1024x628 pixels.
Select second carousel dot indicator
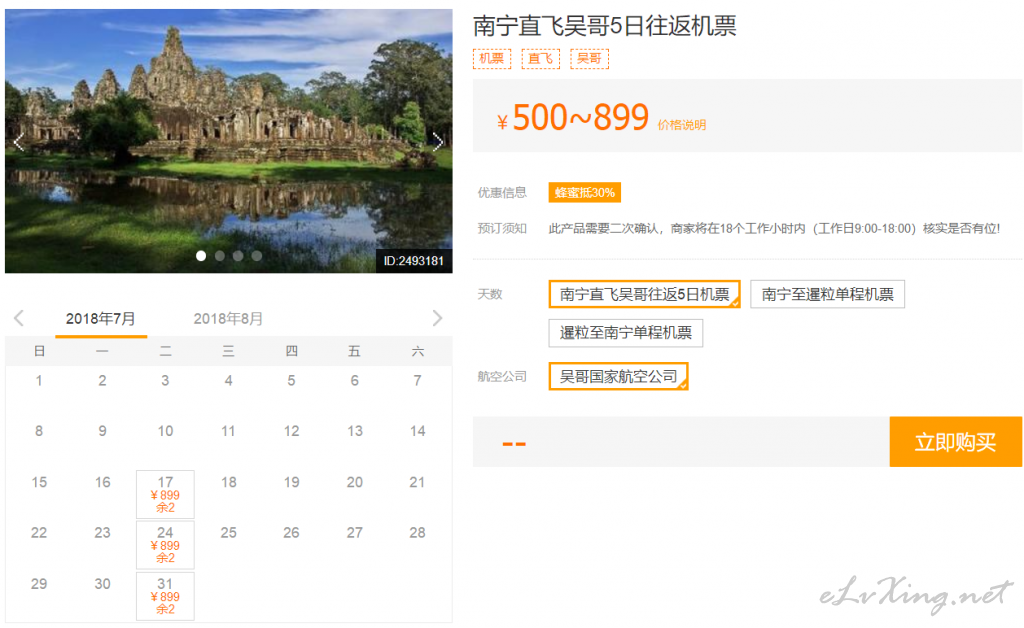click(220, 256)
